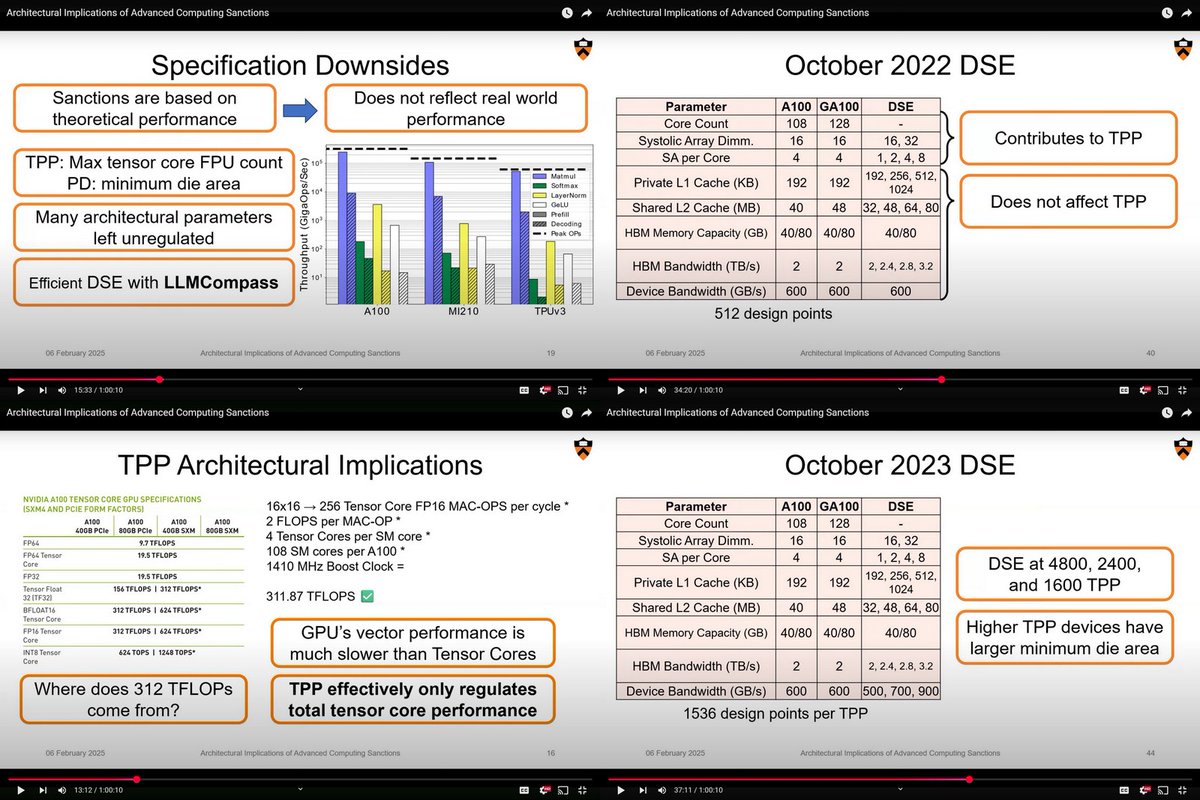
Task: Expand chapter chevron in the 34:20 player
Action: 900,389
